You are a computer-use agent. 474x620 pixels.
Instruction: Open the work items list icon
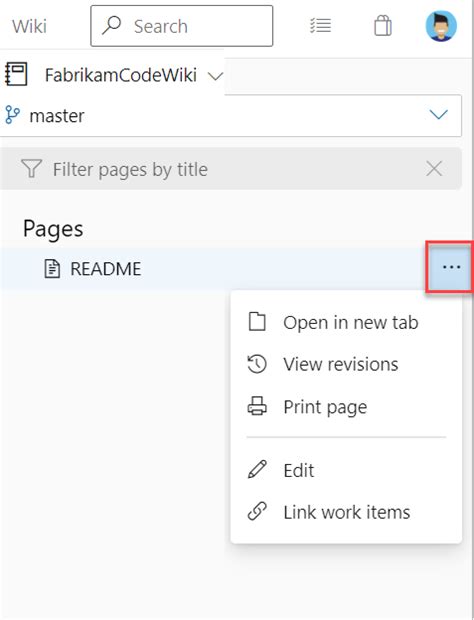pos(320,26)
